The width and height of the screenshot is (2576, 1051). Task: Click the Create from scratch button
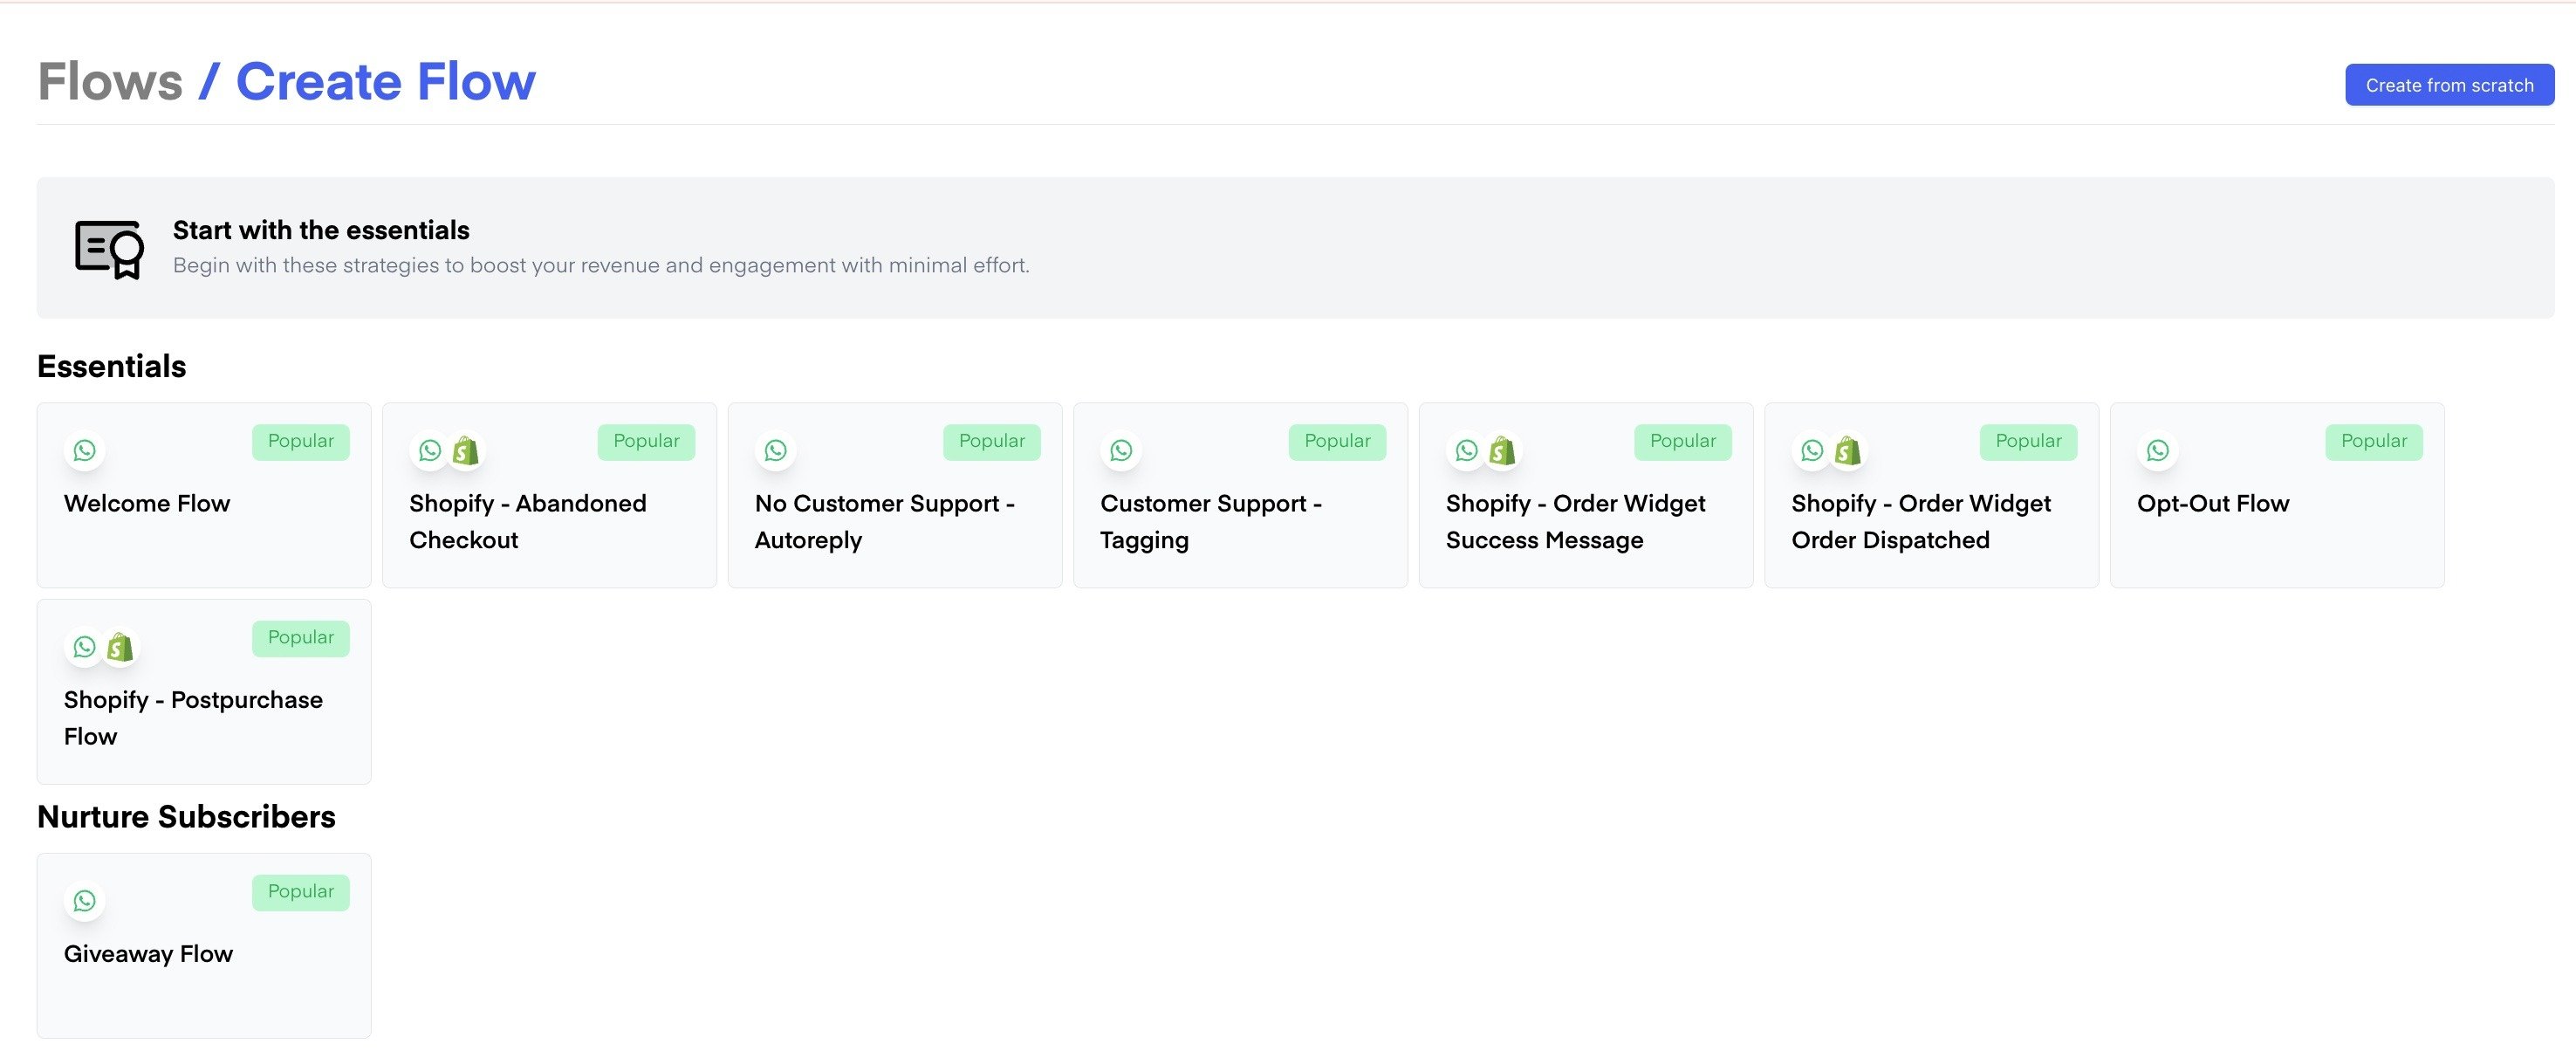(2449, 85)
